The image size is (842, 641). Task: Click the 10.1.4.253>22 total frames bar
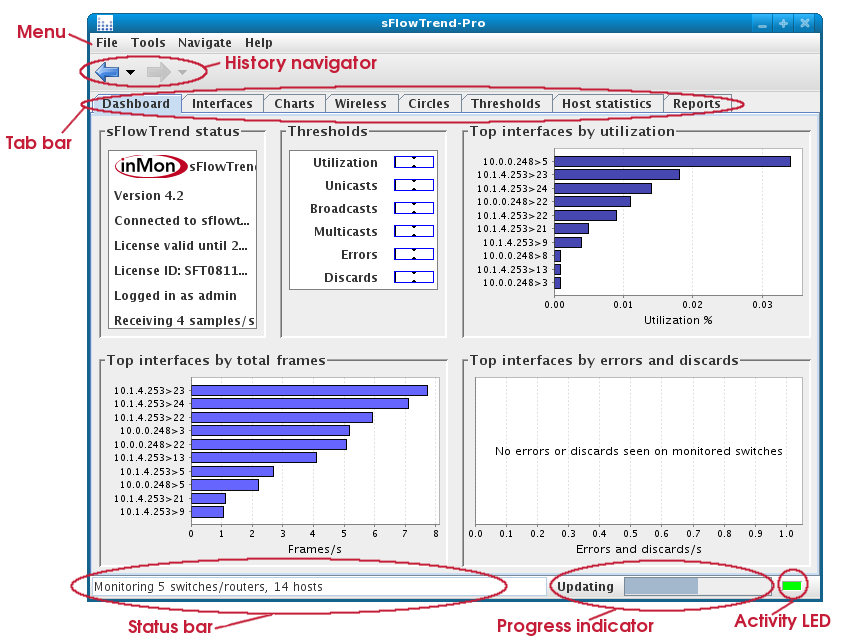(282, 417)
